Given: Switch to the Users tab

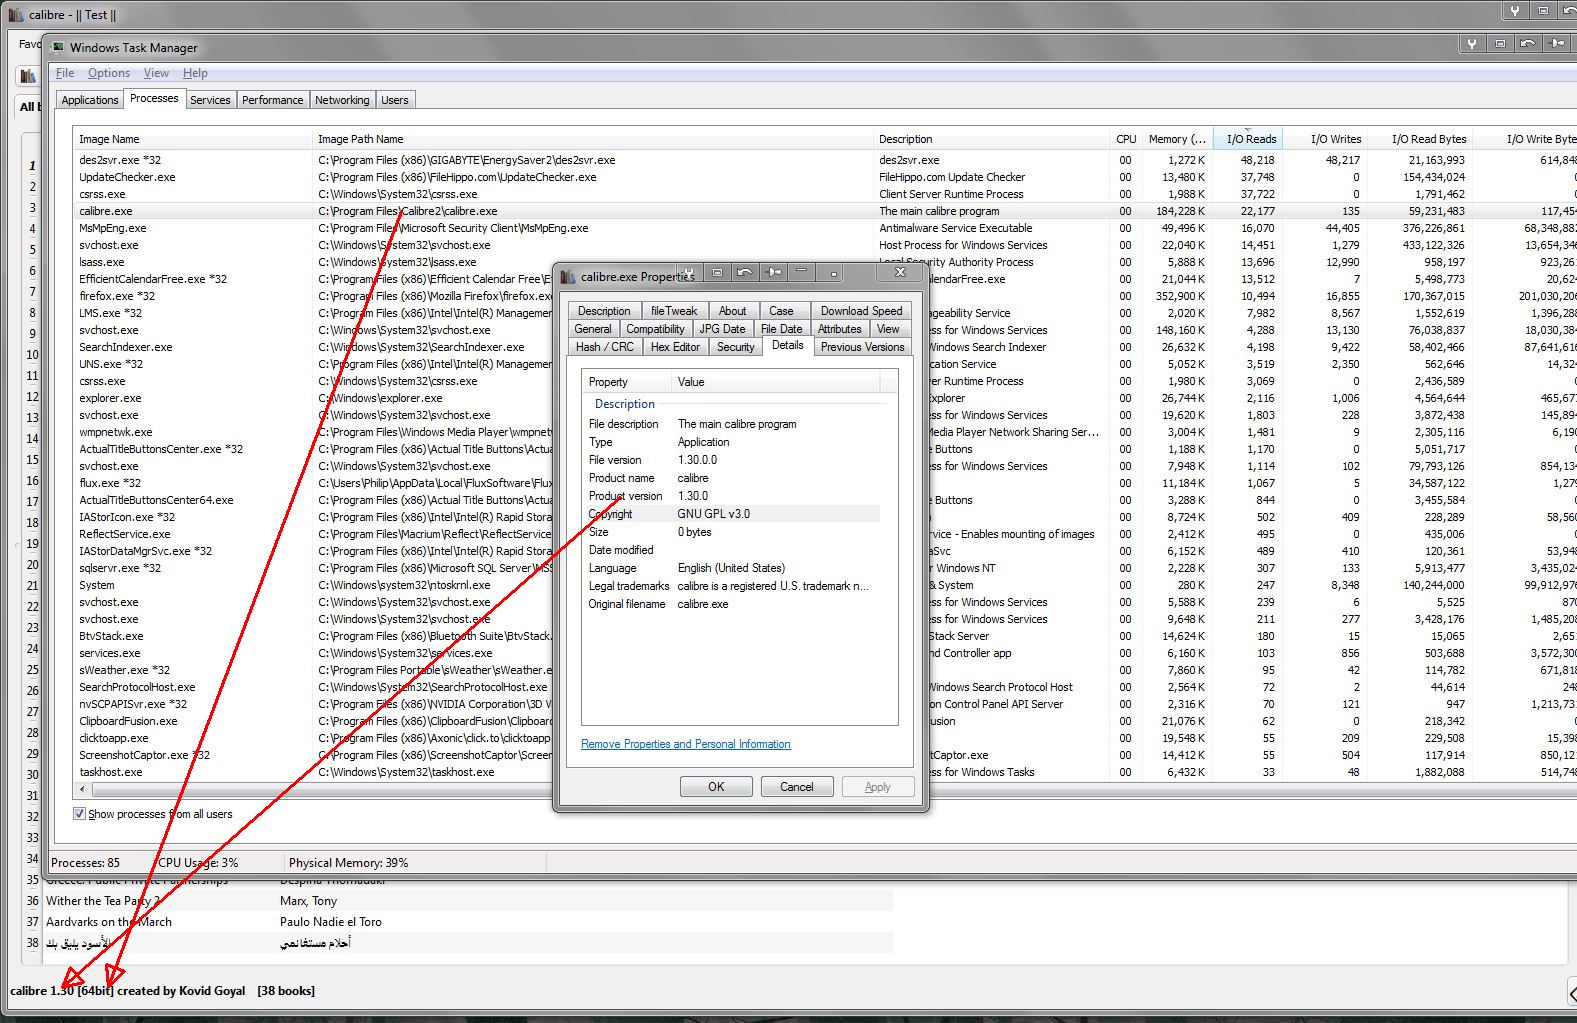Looking at the screenshot, I should 395,100.
